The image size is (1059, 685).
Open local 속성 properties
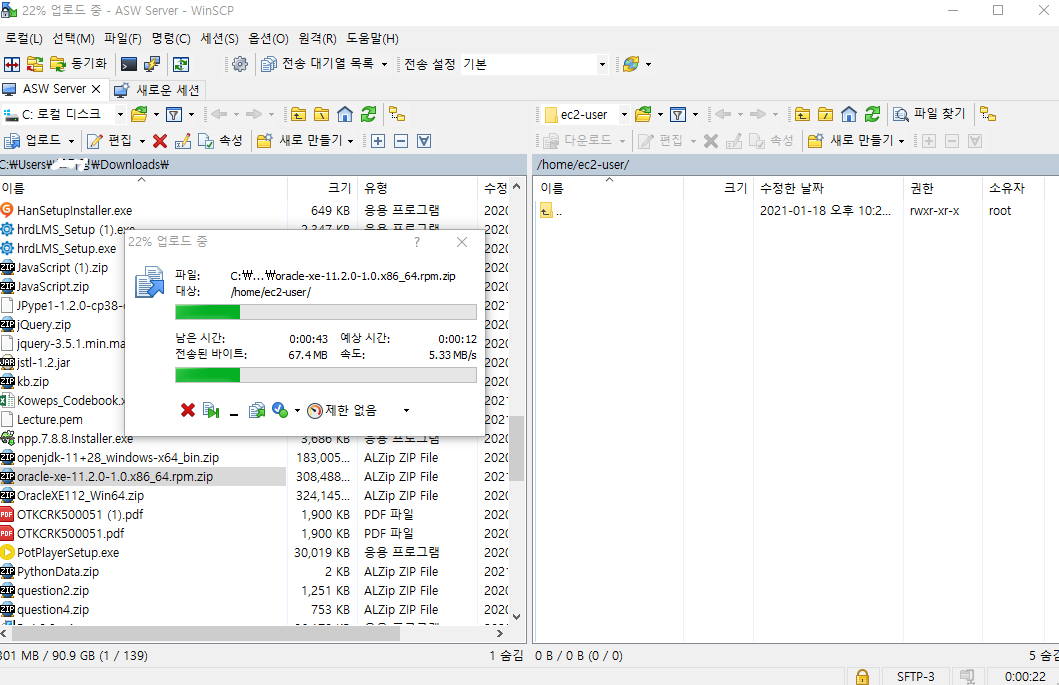click(220, 141)
